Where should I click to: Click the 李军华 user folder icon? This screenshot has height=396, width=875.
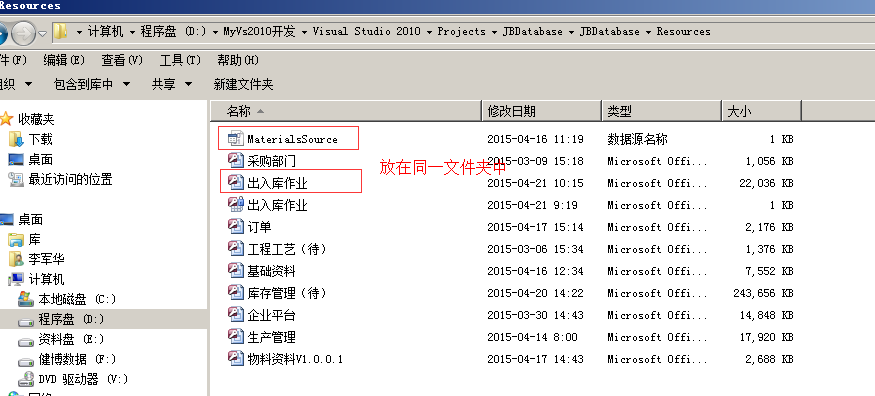pos(16,259)
